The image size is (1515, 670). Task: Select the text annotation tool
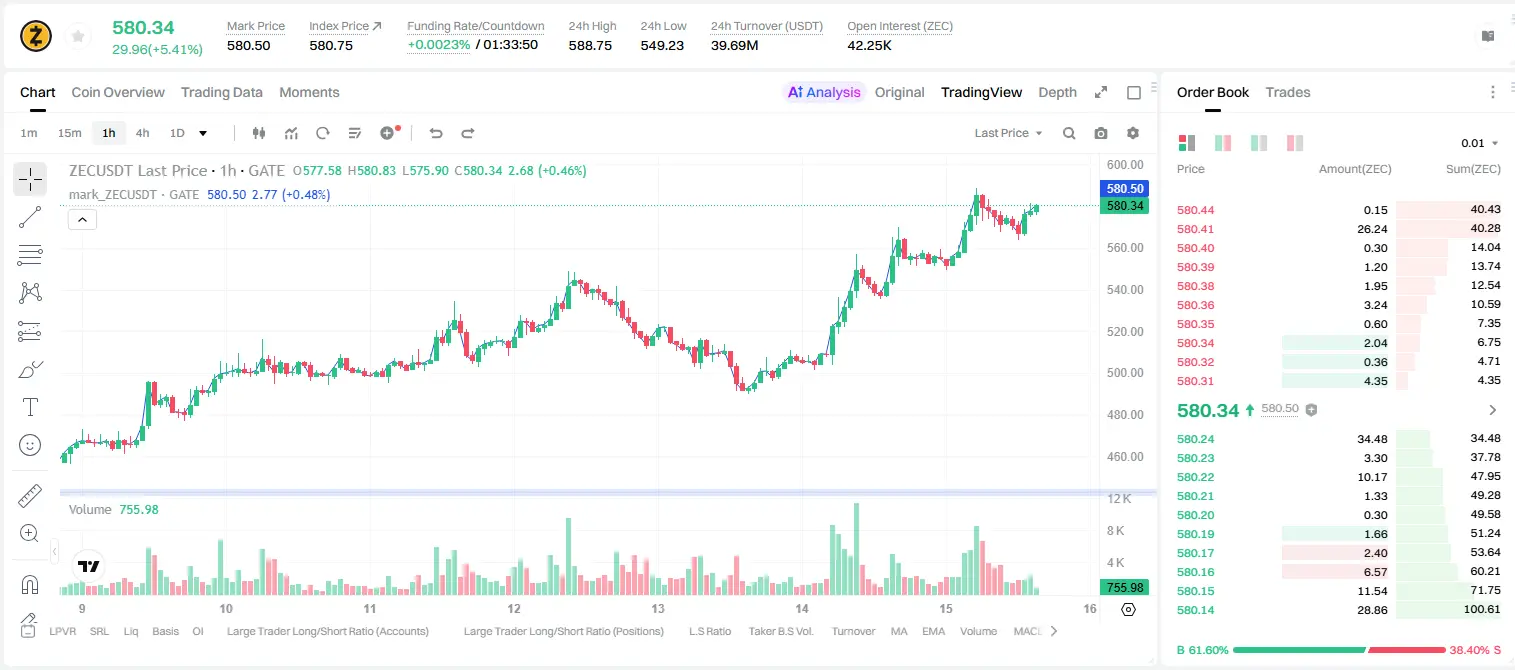click(30, 407)
